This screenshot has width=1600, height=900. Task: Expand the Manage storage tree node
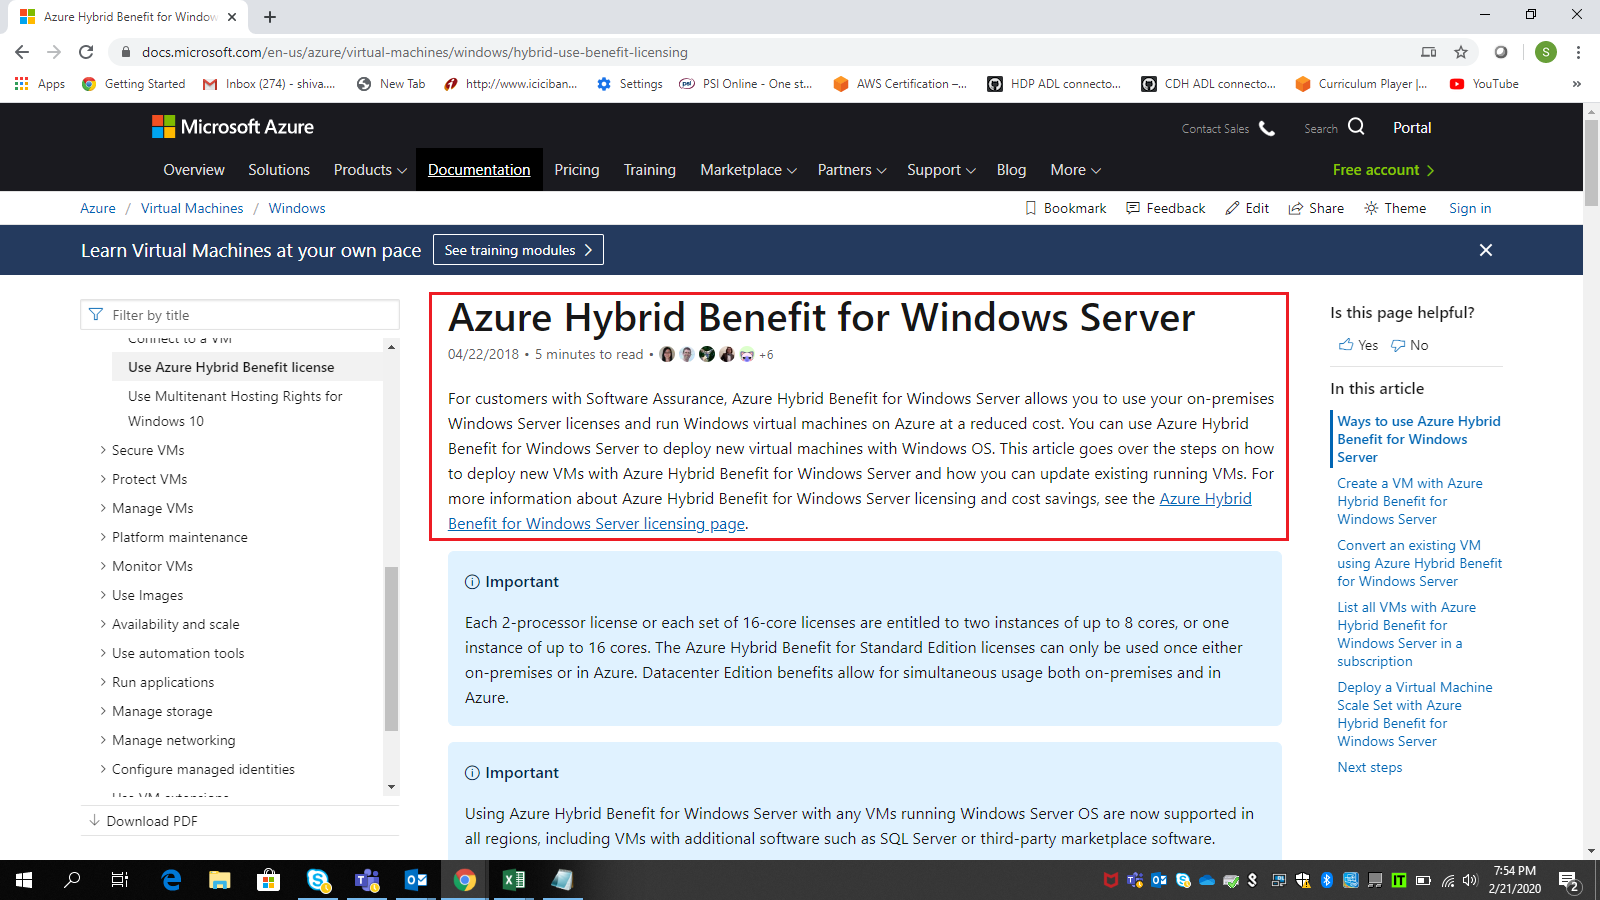coord(103,711)
